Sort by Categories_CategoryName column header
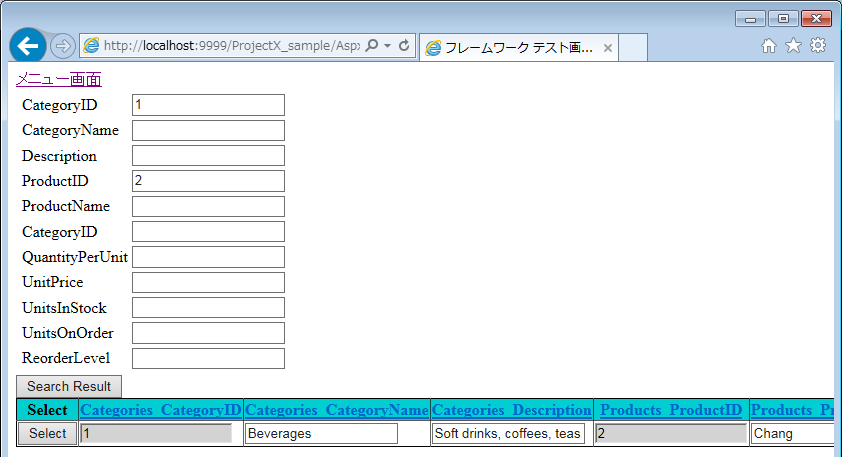 pyautogui.click(x=337, y=410)
